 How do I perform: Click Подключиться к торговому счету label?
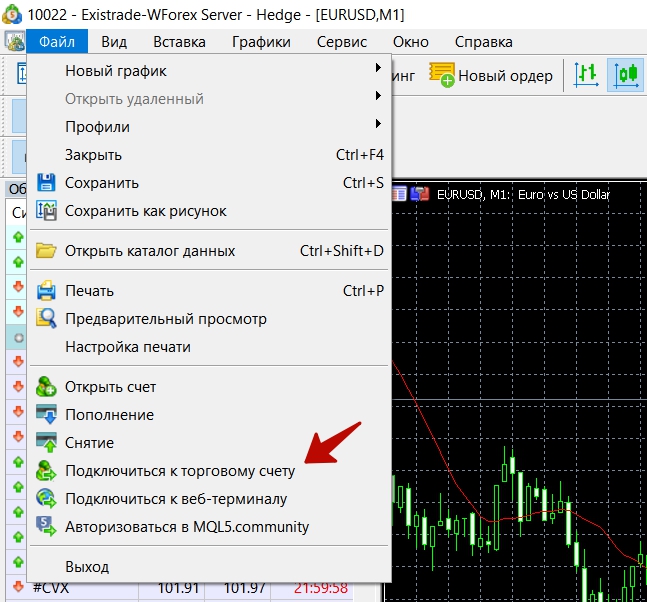click(x=180, y=471)
